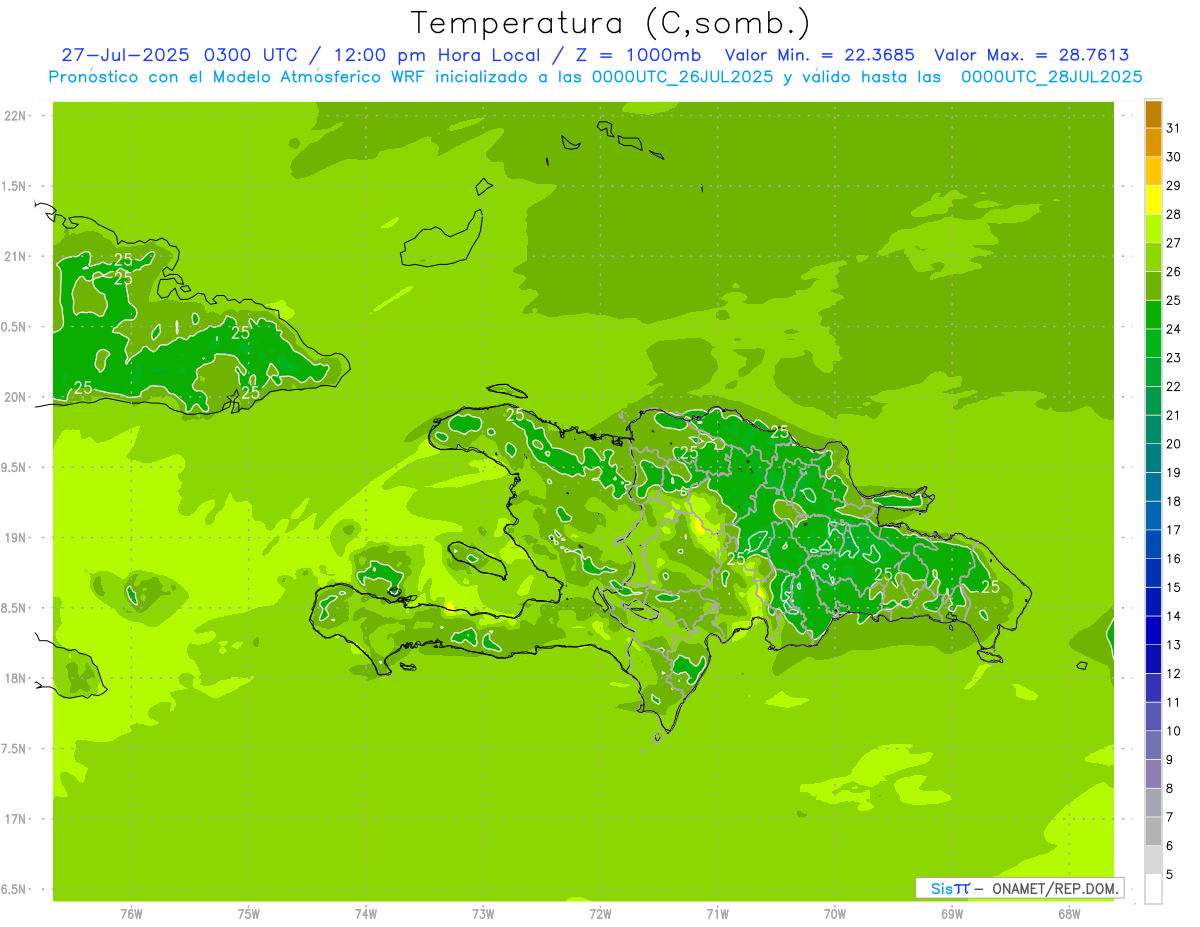Click the '73W' longitude axis label
Image resolution: width=1200 pixels, height=927 pixels.
483,914
